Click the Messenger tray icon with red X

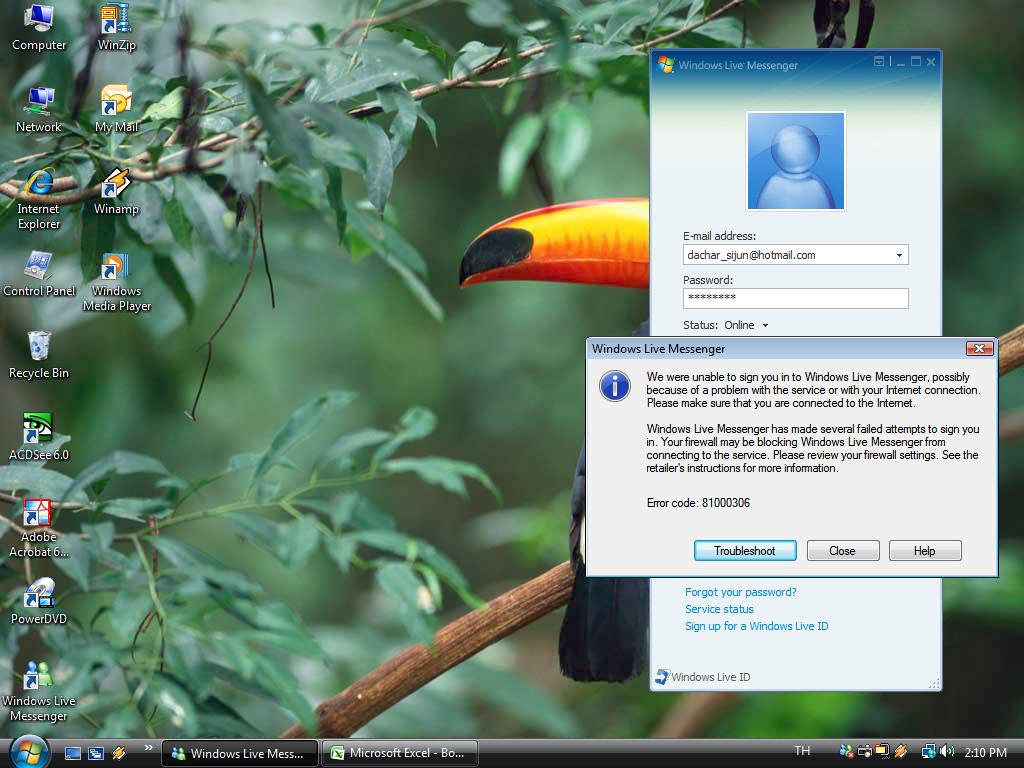tap(846, 752)
